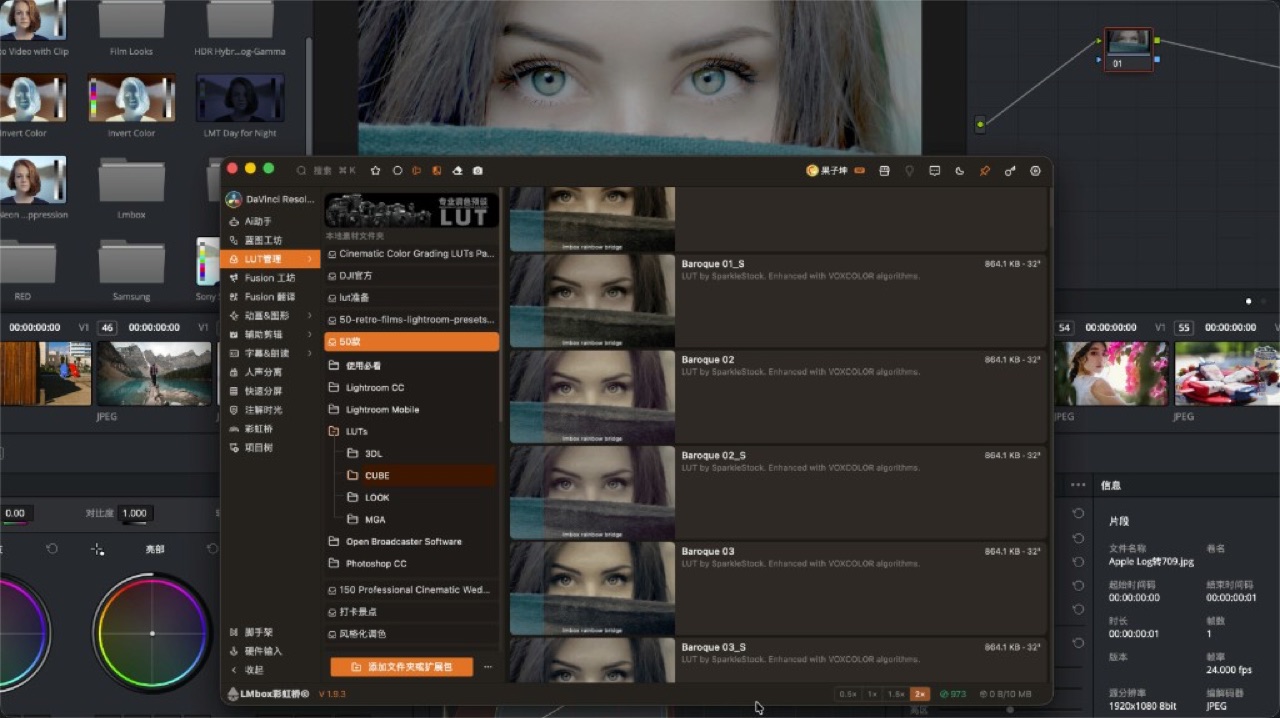Click the 添加文件夹或扩展包 button

tap(402, 667)
